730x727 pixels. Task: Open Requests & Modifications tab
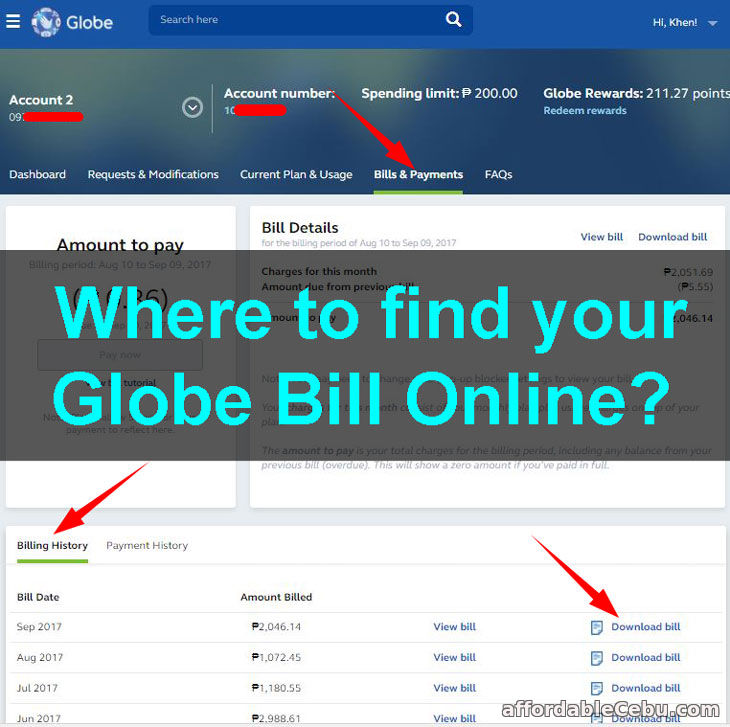153,174
